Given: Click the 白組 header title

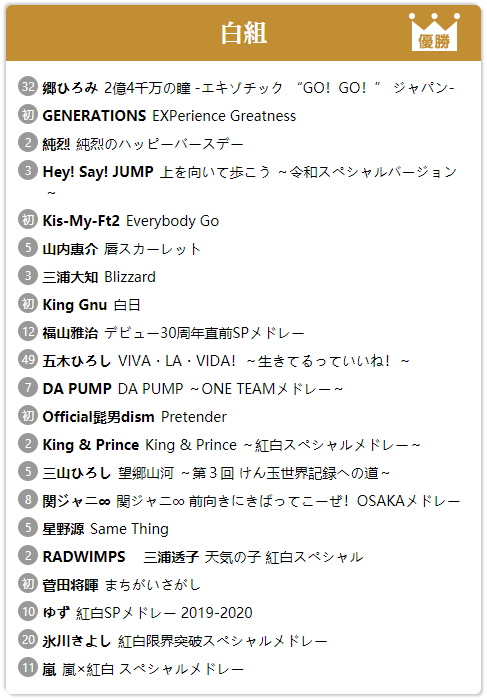Looking at the screenshot, I should (244, 33).
